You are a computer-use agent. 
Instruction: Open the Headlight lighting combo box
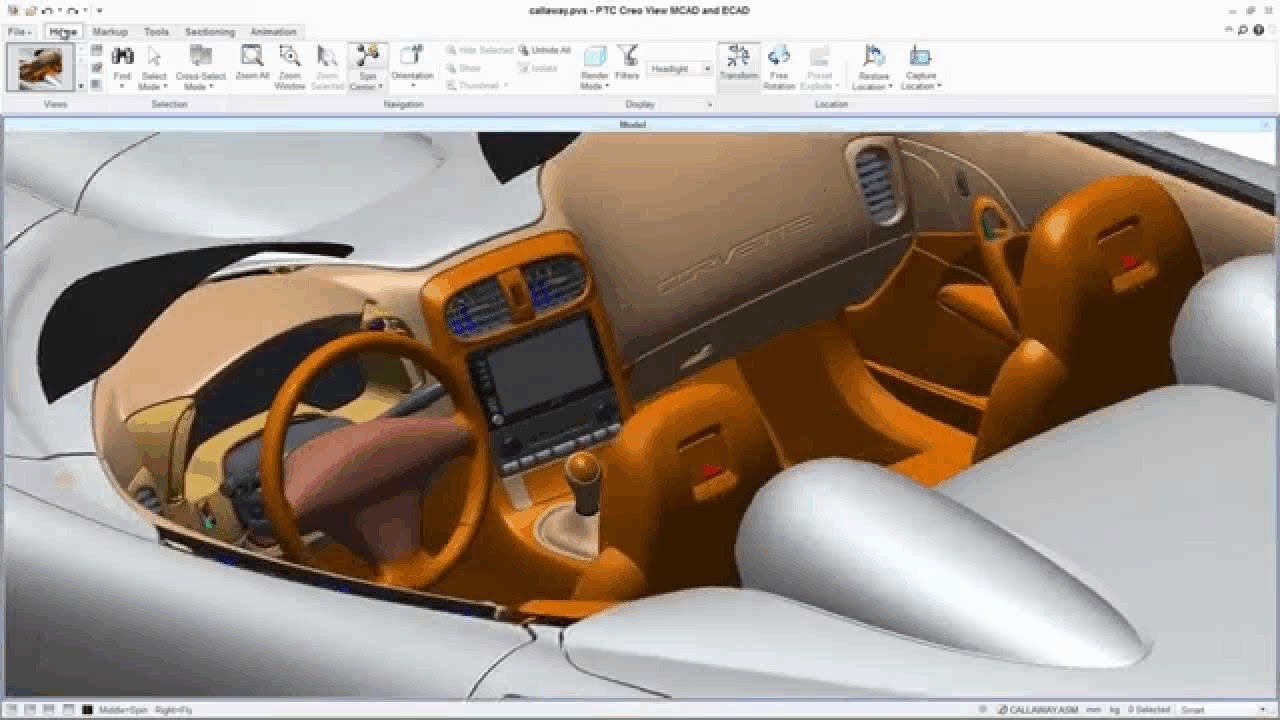point(680,69)
